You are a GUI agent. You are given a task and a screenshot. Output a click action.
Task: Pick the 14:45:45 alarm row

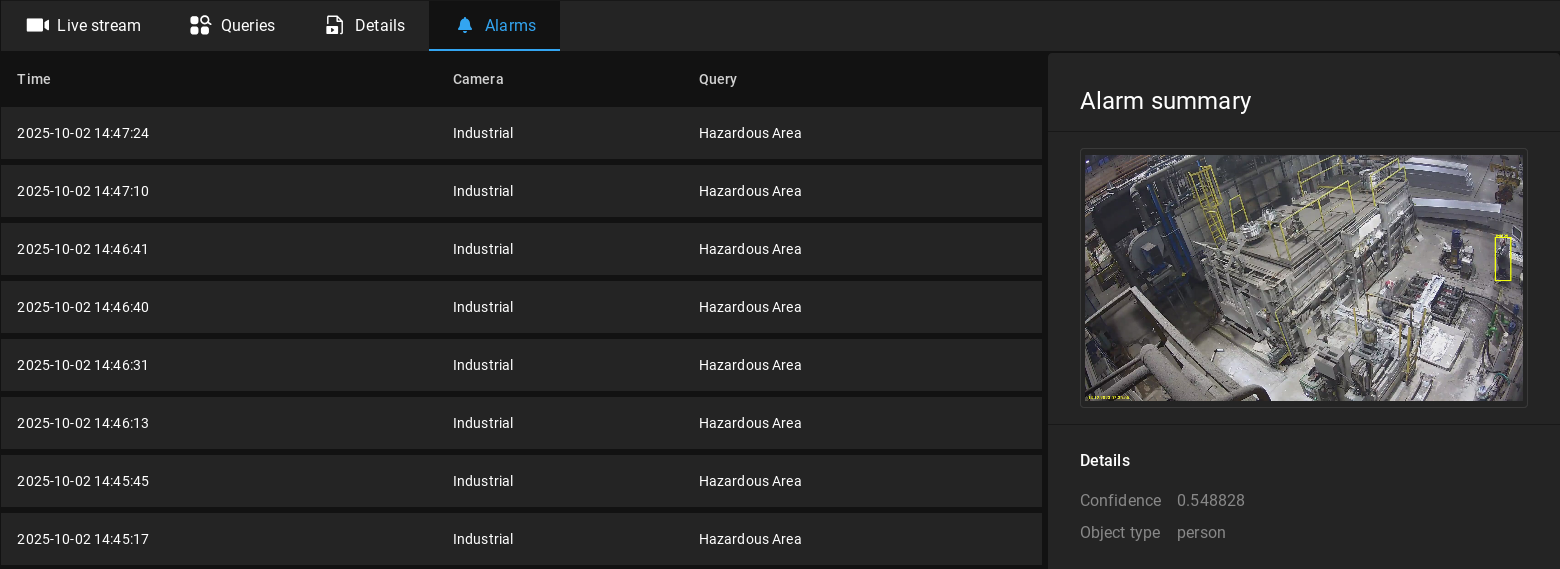(520, 481)
